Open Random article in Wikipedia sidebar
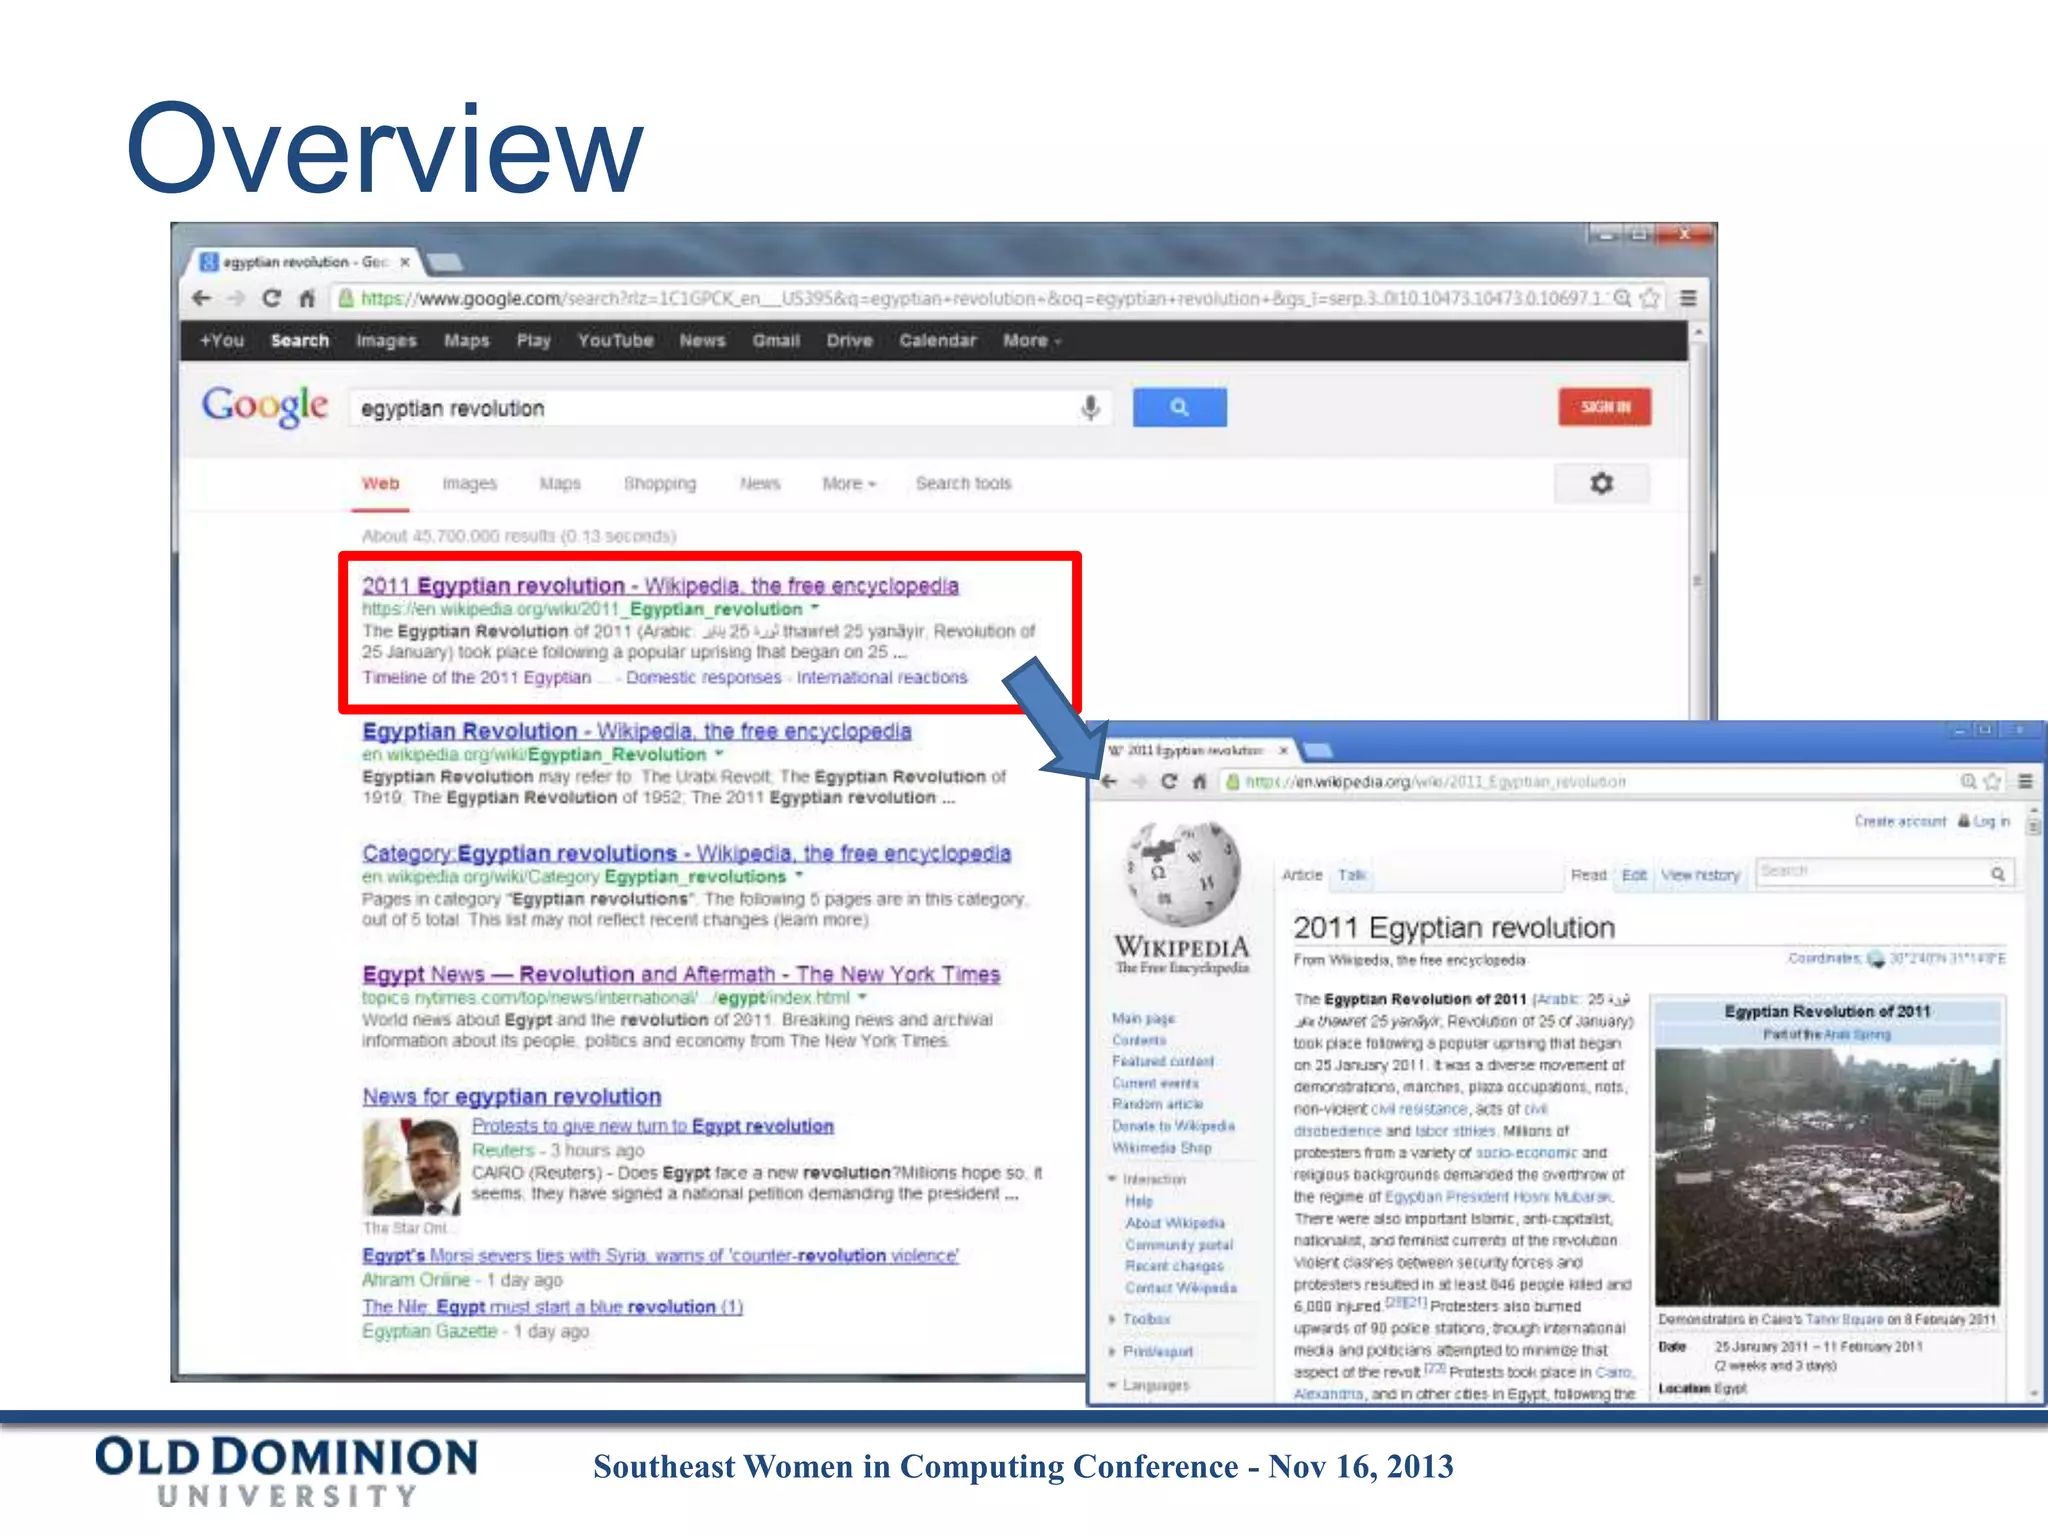The height and width of the screenshot is (1536, 2048). [1157, 1104]
